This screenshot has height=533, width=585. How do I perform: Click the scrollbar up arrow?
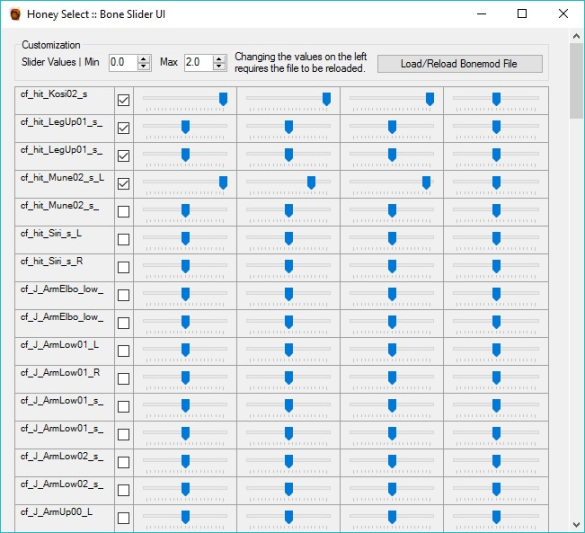[576, 36]
